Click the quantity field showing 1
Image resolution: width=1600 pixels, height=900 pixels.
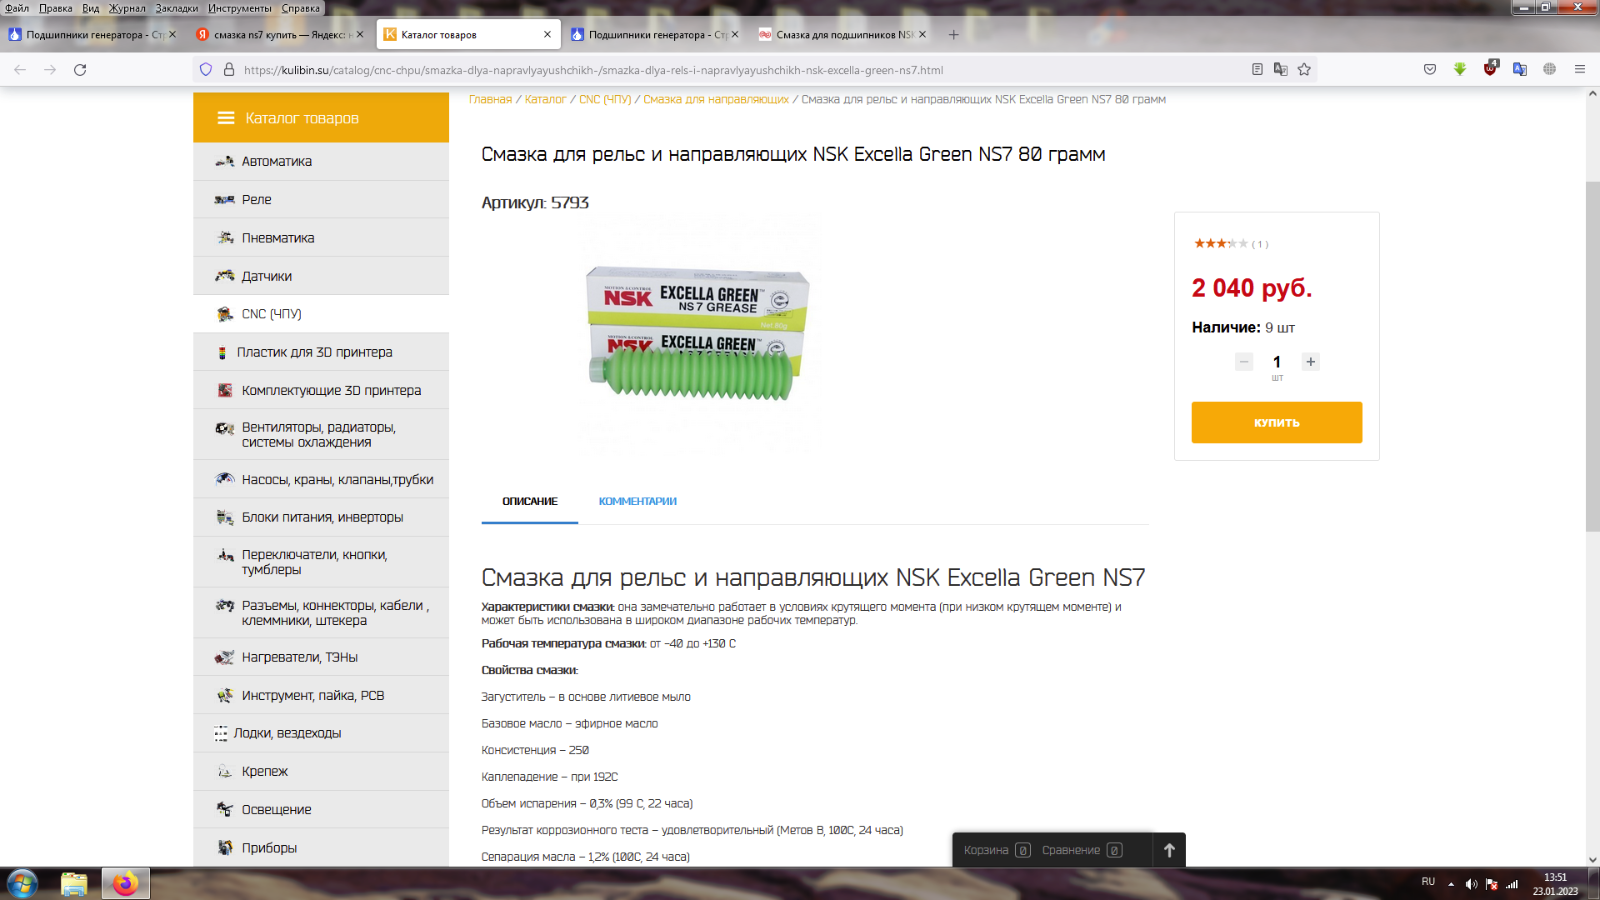(x=1277, y=362)
